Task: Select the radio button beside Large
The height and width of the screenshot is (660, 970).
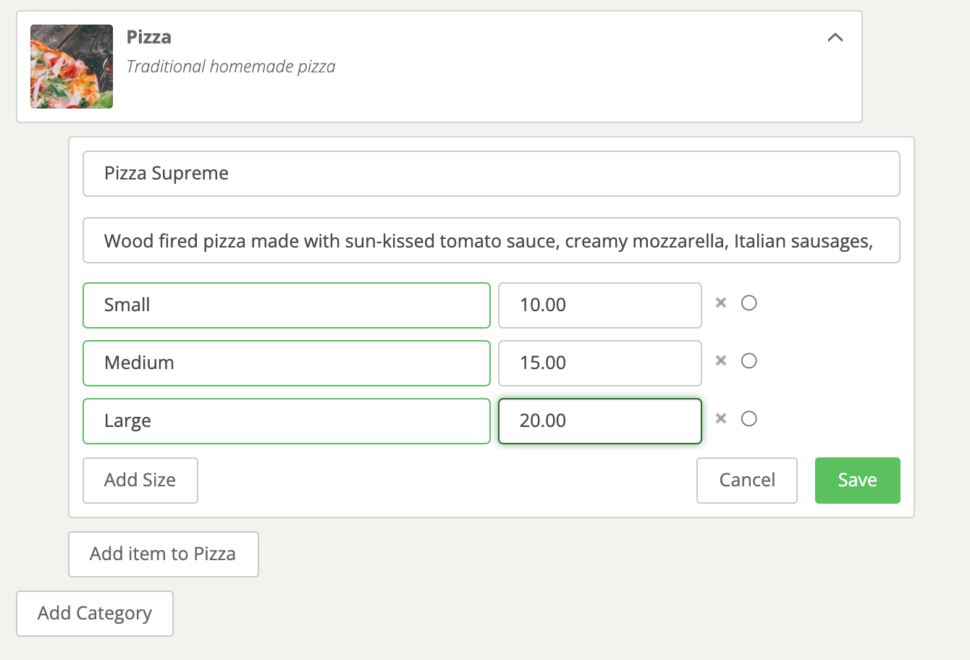Action: pos(748,419)
